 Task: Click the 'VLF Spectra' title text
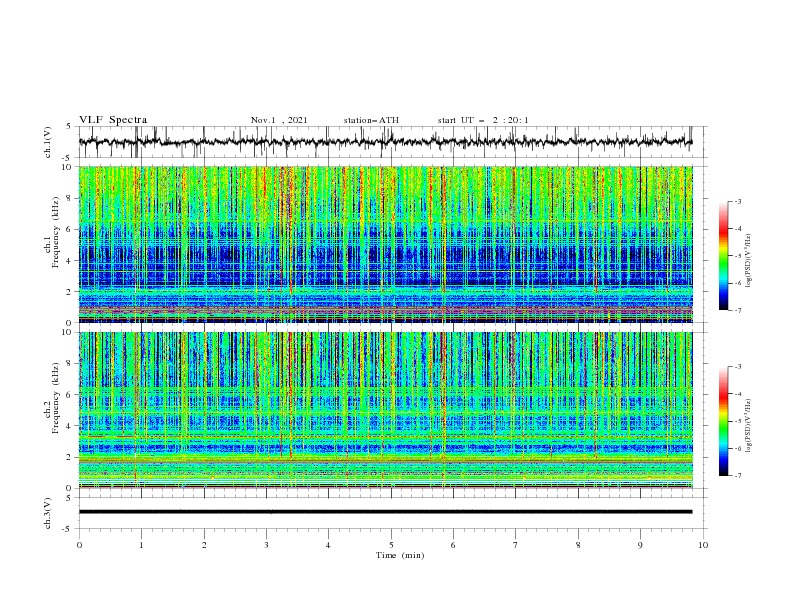click(x=113, y=120)
